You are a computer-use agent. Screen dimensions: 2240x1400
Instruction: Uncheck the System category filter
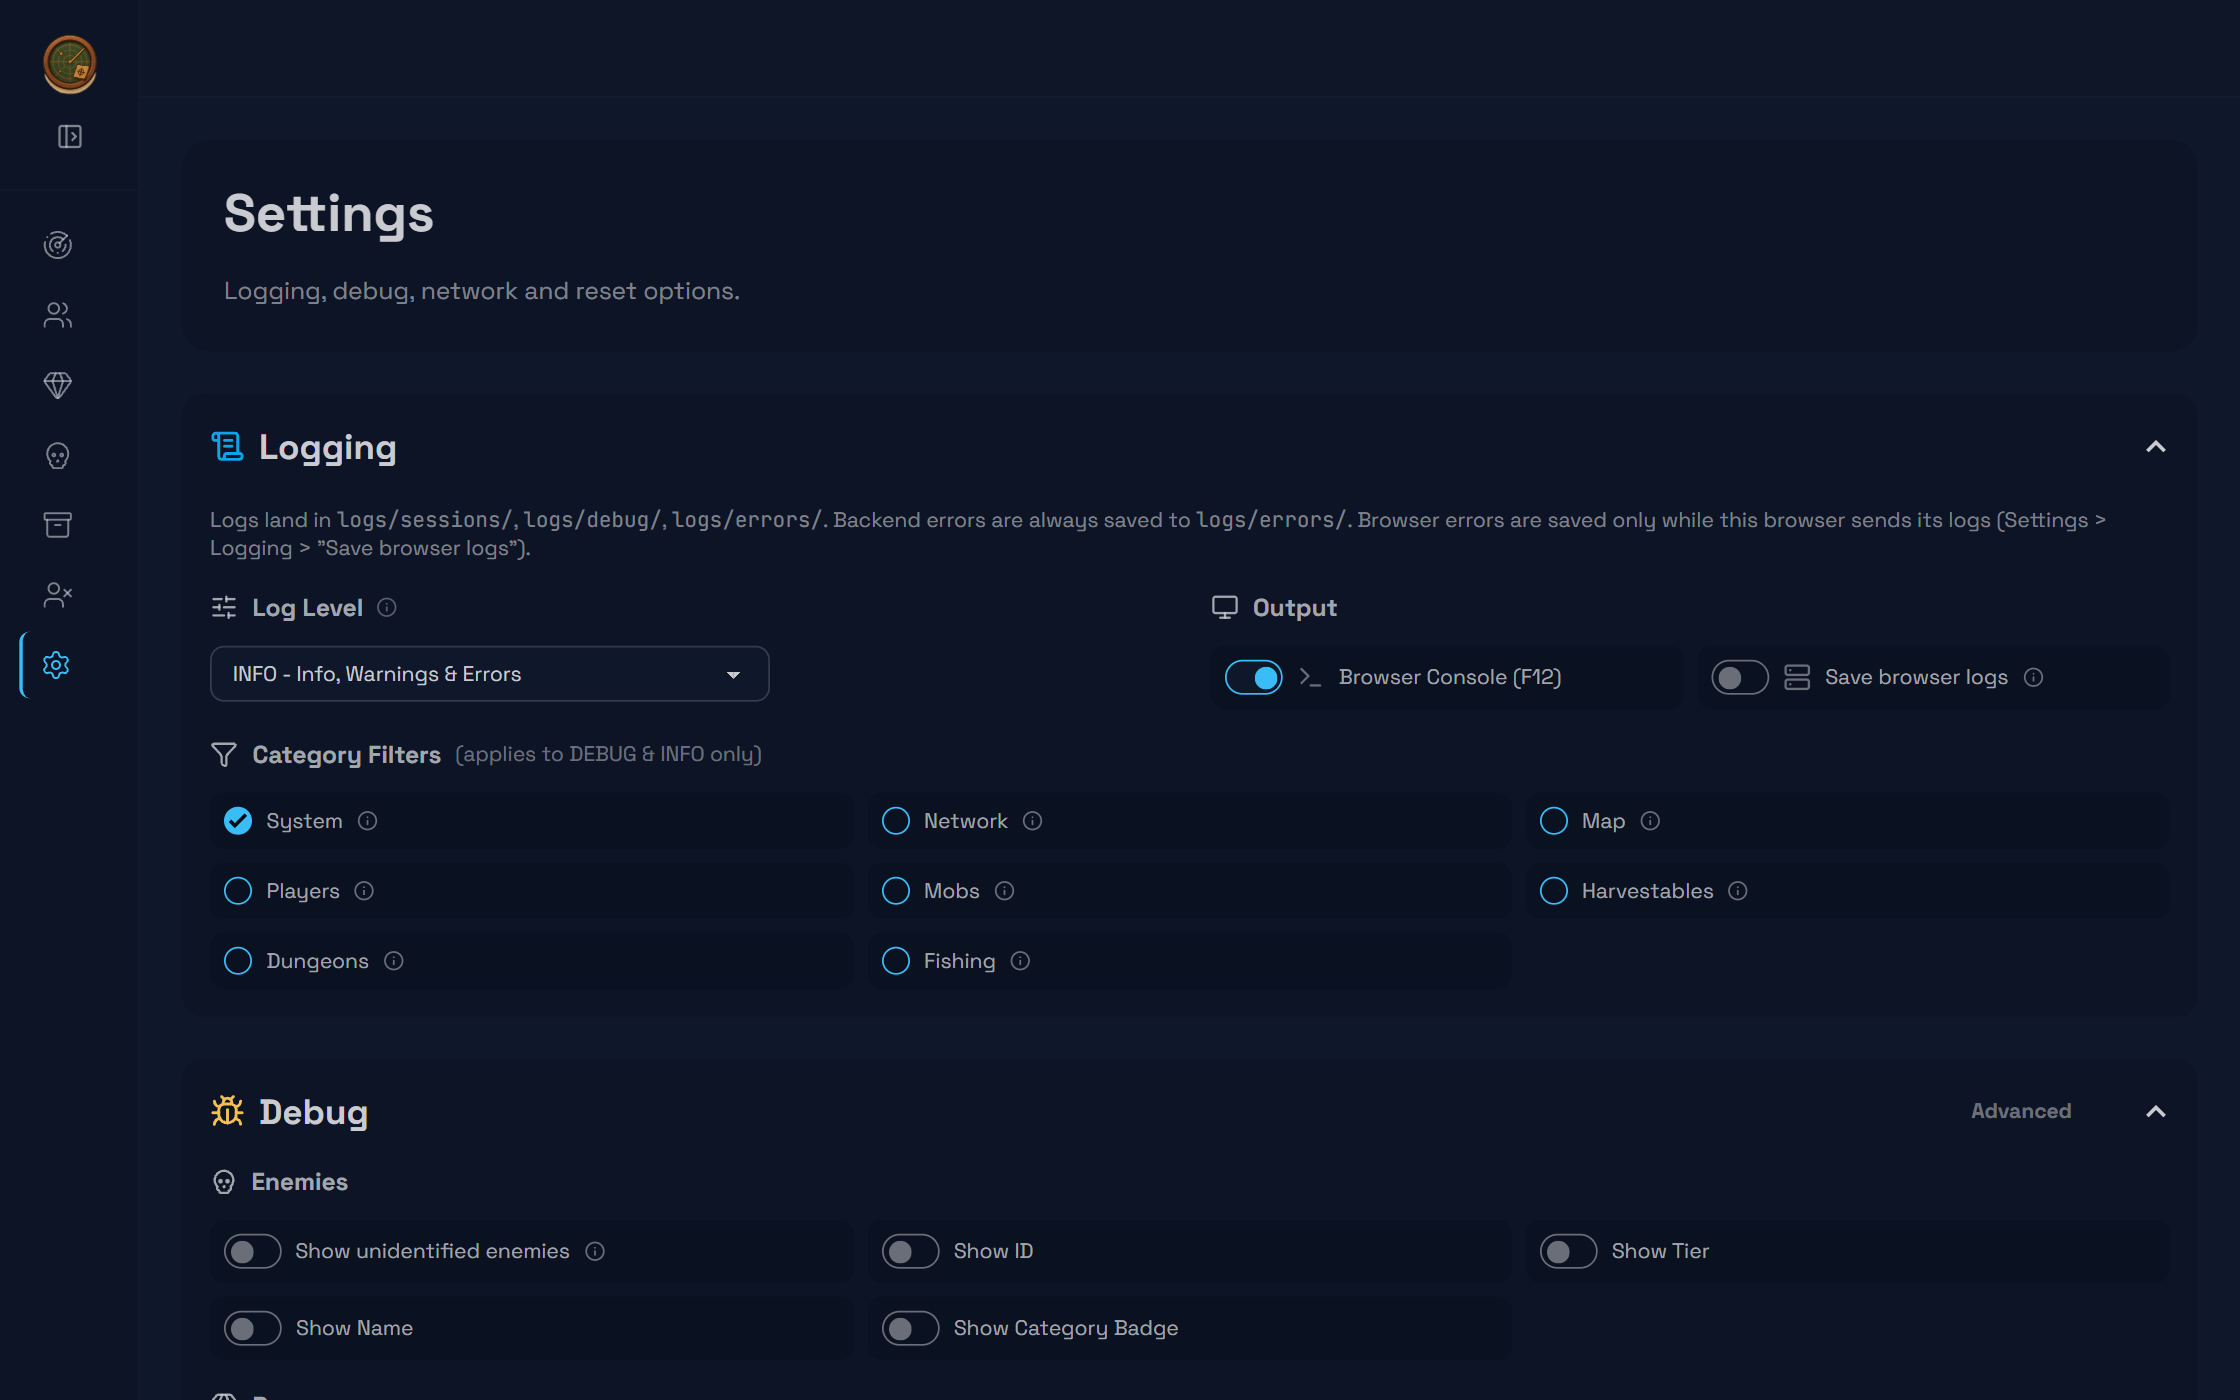(x=238, y=821)
